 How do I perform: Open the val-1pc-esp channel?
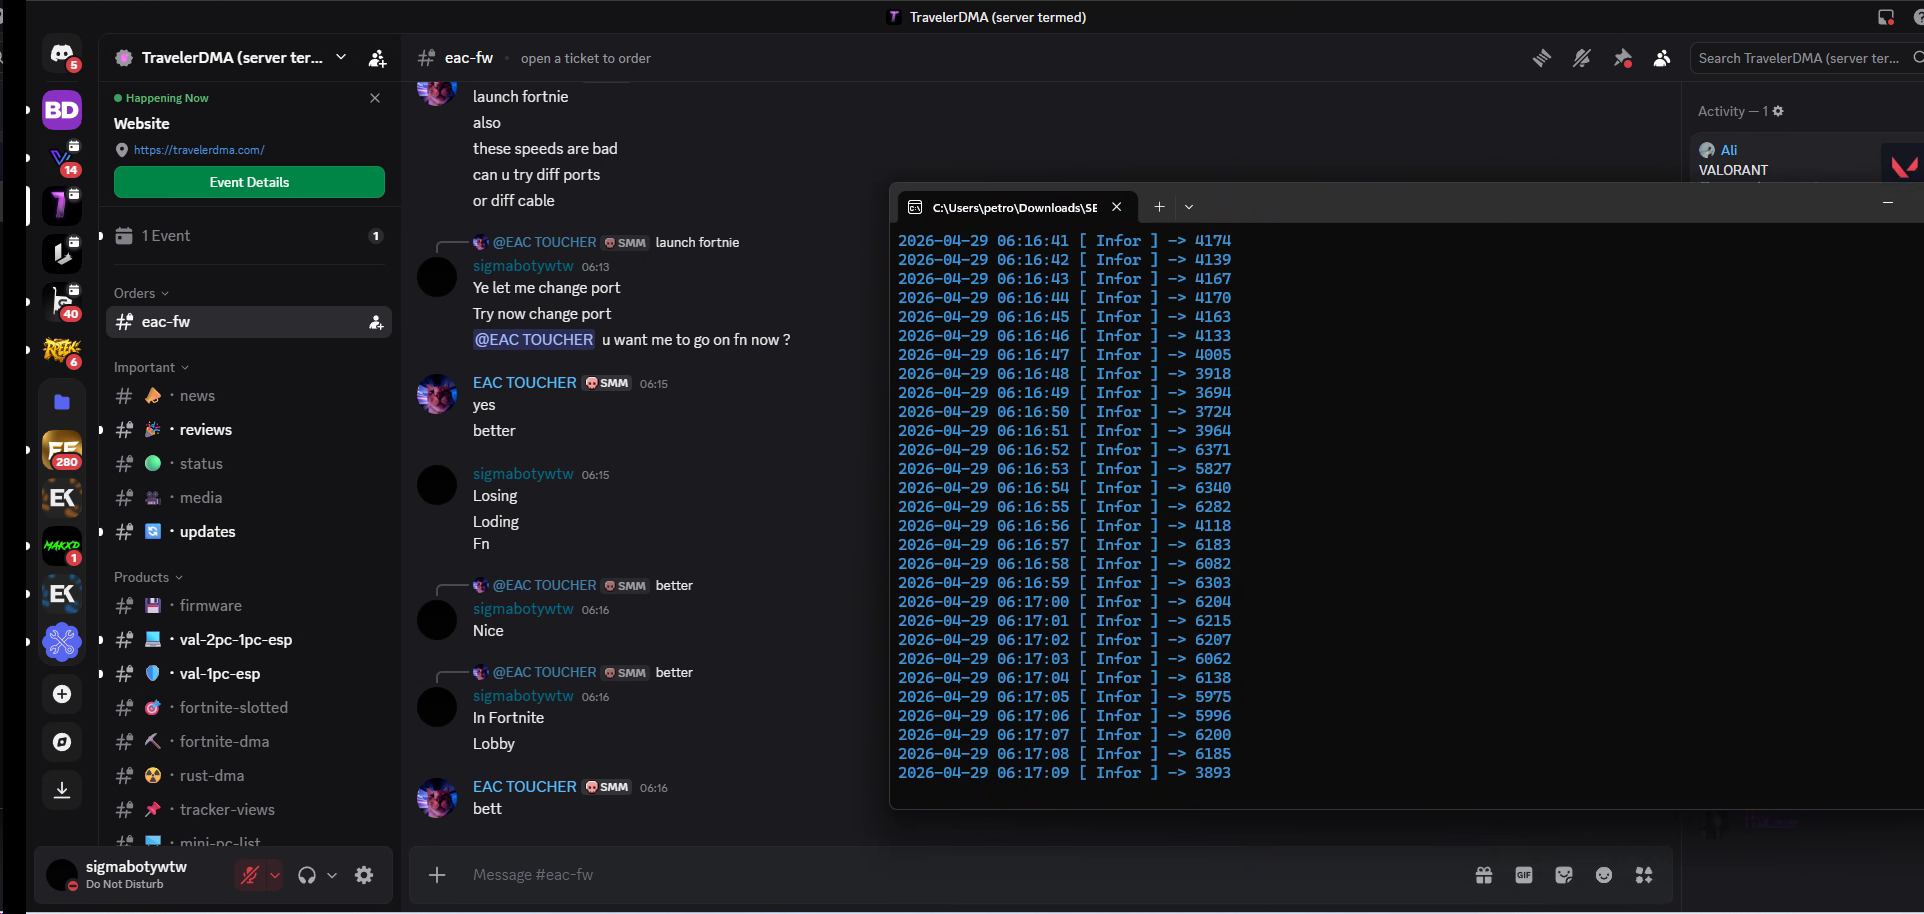pos(249,674)
